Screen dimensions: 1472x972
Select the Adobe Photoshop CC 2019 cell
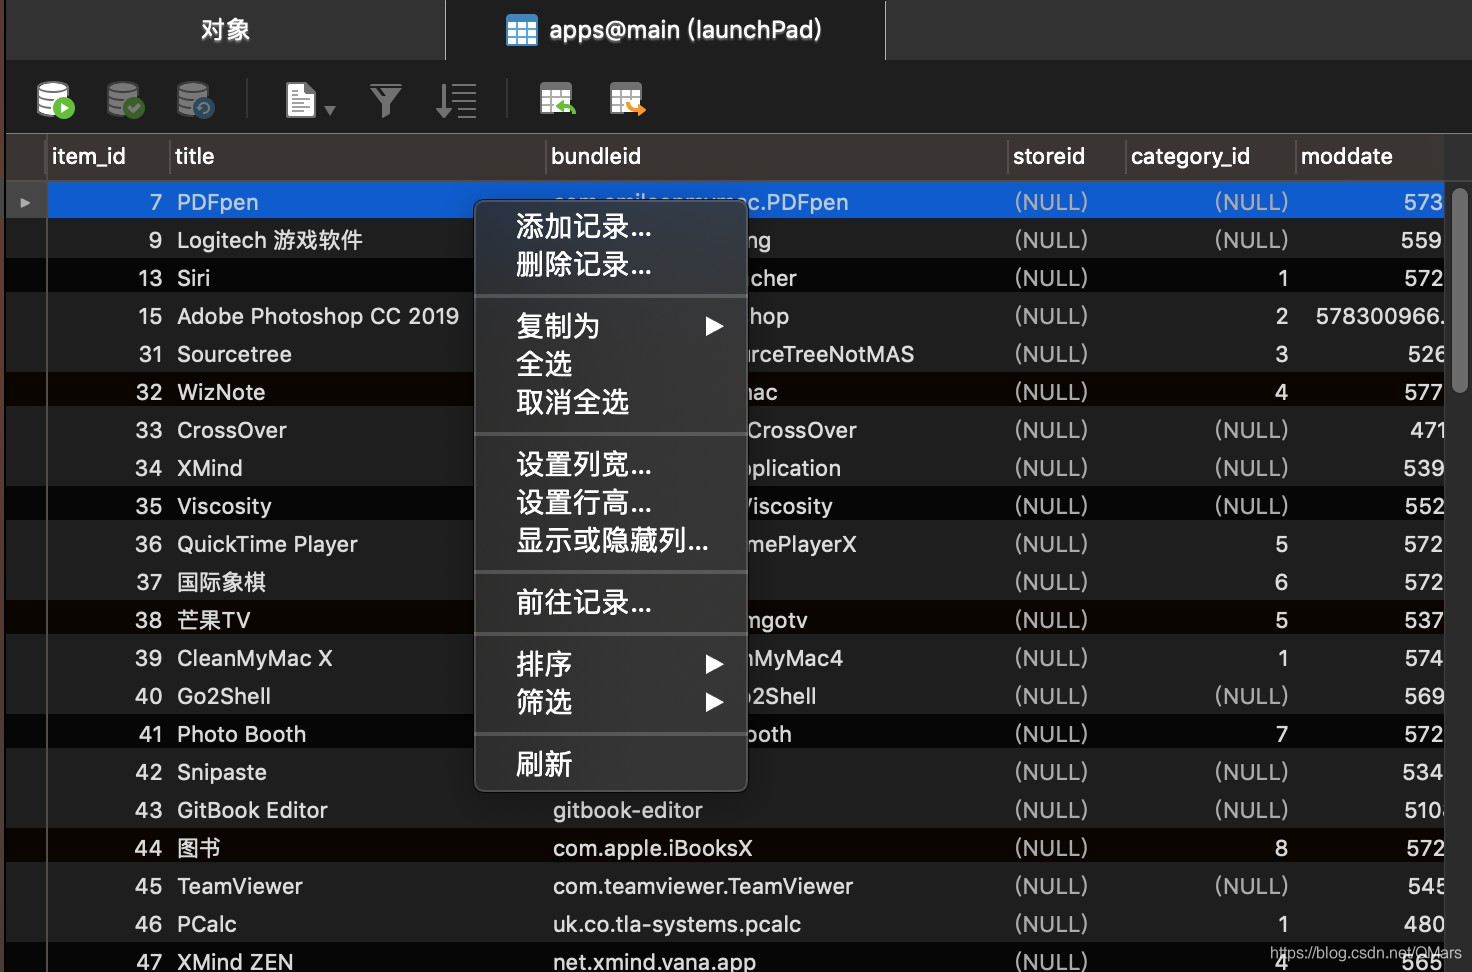[318, 316]
